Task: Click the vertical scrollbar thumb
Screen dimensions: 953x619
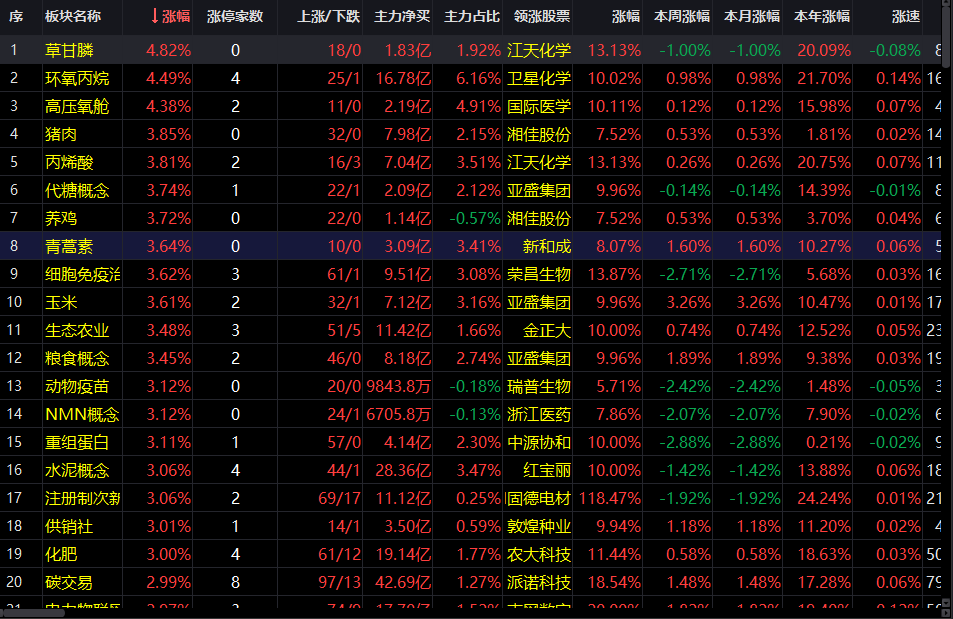Action: tap(946, 35)
